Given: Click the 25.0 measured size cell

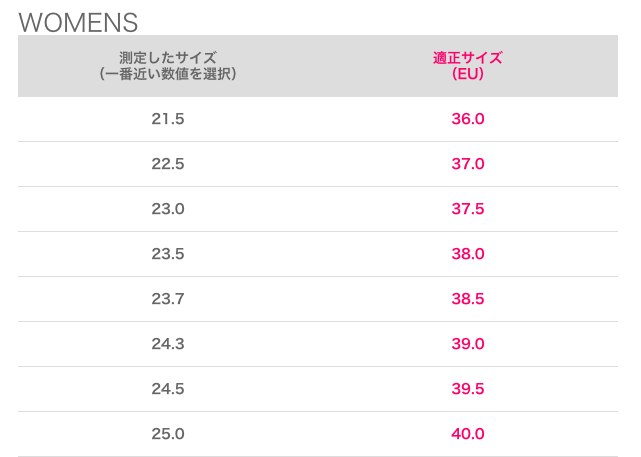Looking at the screenshot, I should tap(168, 434).
